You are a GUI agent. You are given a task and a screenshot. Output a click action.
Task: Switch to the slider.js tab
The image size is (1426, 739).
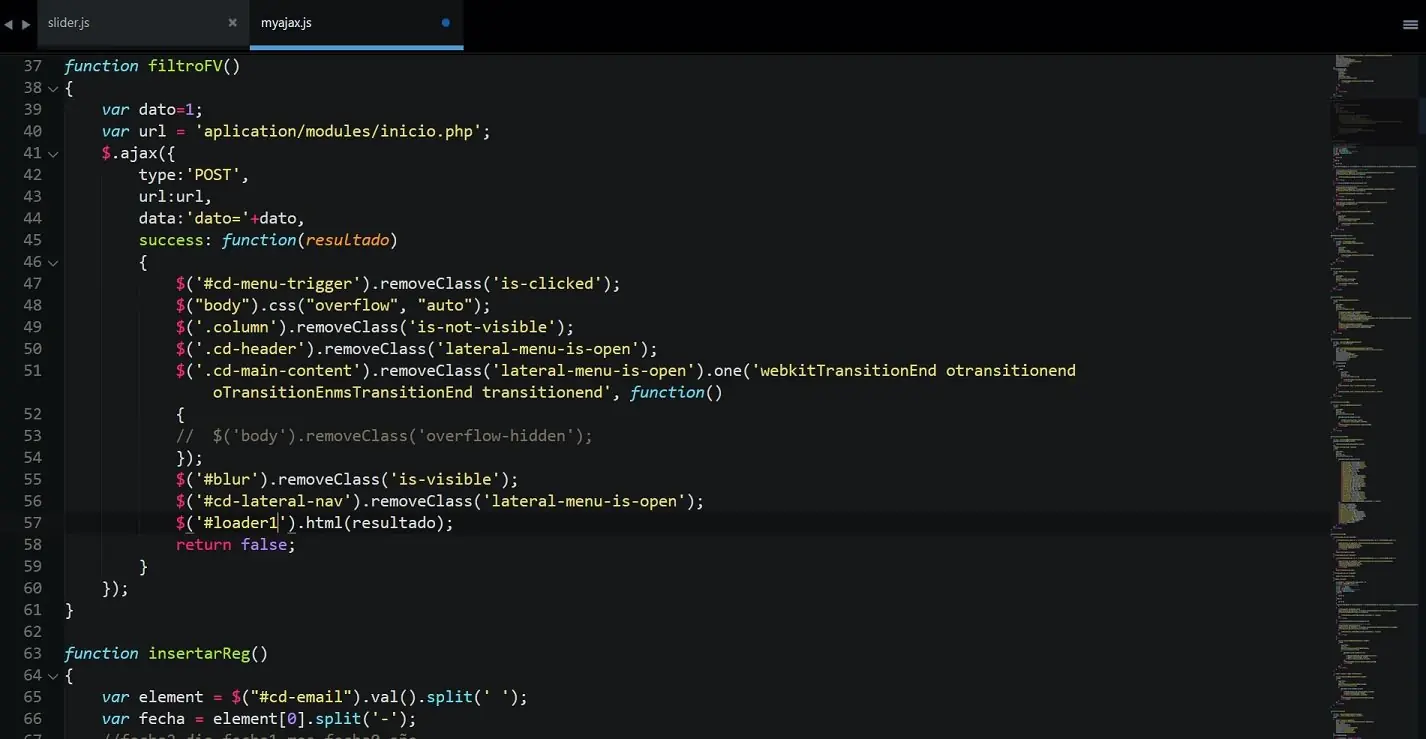coord(69,22)
